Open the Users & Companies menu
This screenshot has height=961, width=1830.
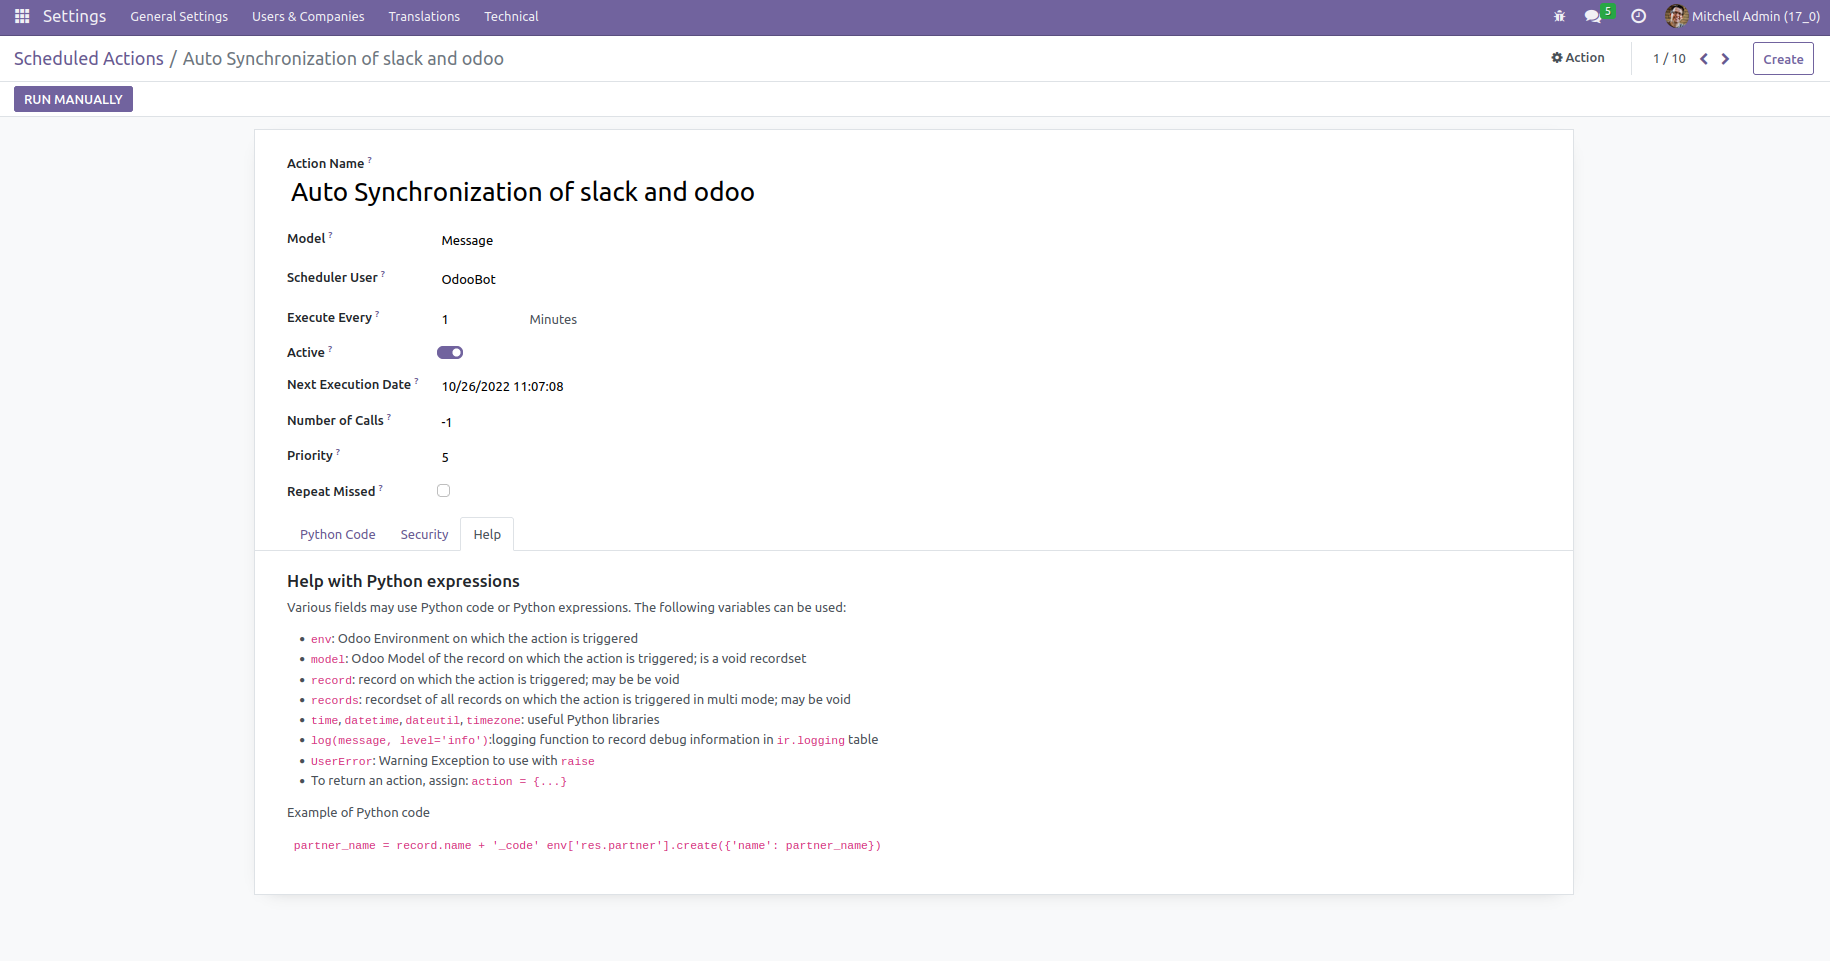pyautogui.click(x=308, y=17)
